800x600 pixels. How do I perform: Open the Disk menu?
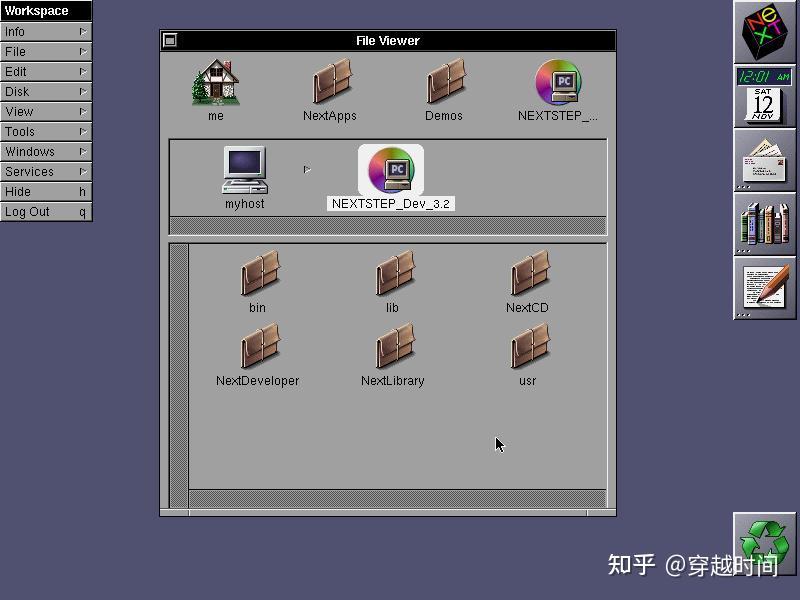pyautogui.click(x=46, y=91)
